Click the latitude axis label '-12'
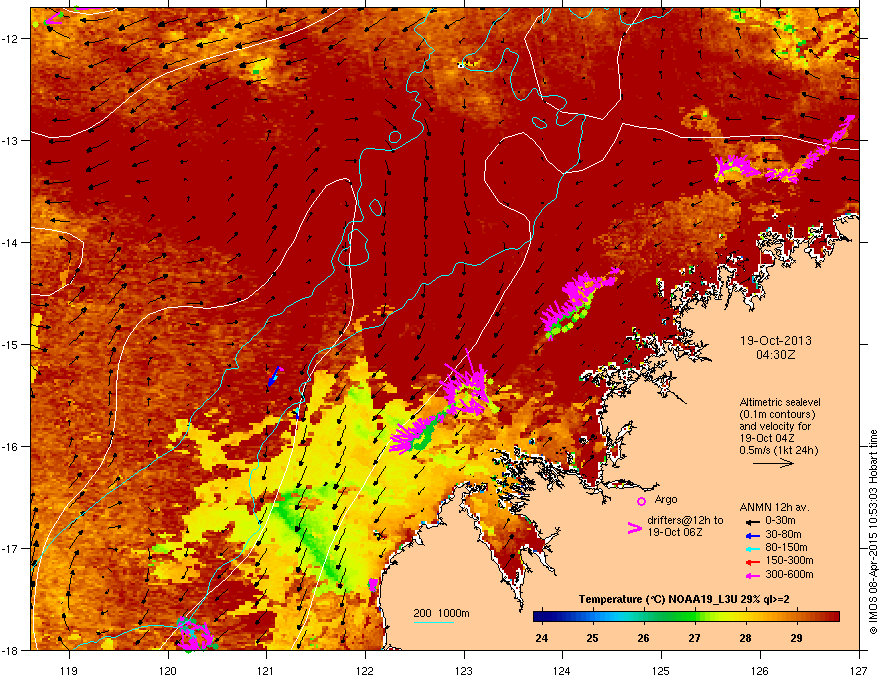 (x=10, y=39)
